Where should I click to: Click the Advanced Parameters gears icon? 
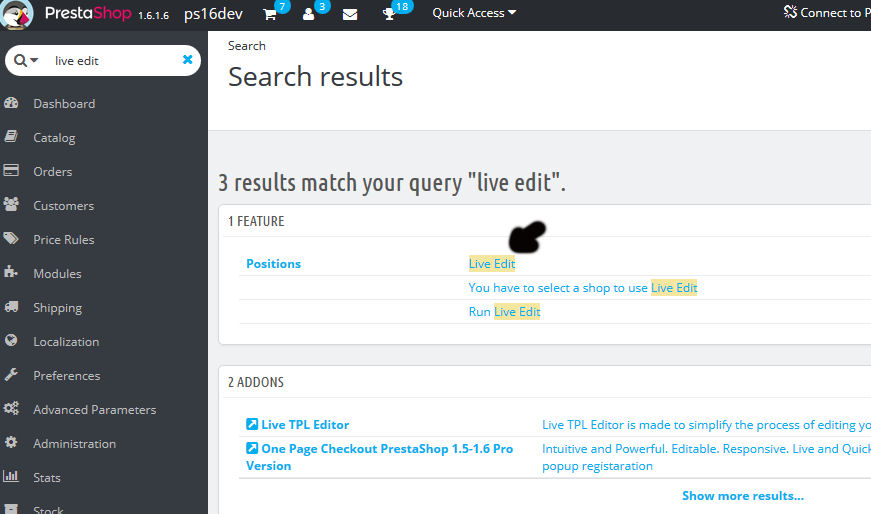(x=11, y=408)
